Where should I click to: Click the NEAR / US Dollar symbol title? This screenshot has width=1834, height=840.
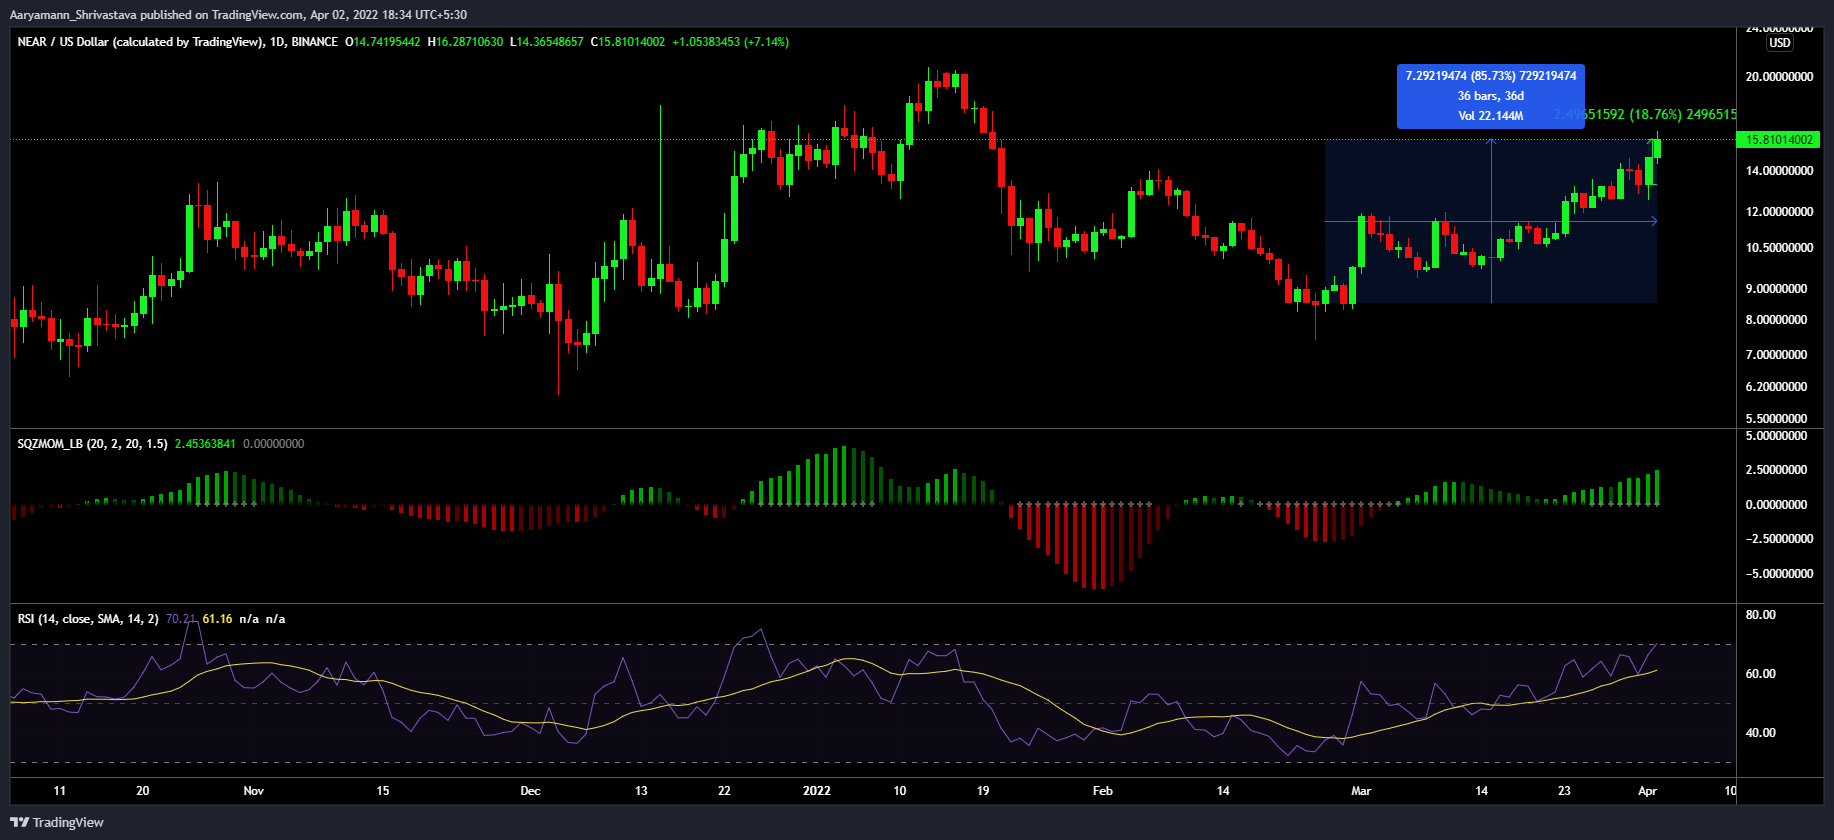pyautogui.click(x=140, y=42)
